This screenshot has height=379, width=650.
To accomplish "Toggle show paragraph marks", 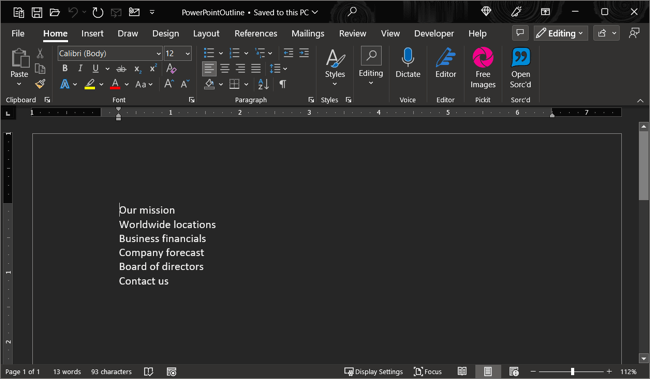I will (x=282, y=84).
